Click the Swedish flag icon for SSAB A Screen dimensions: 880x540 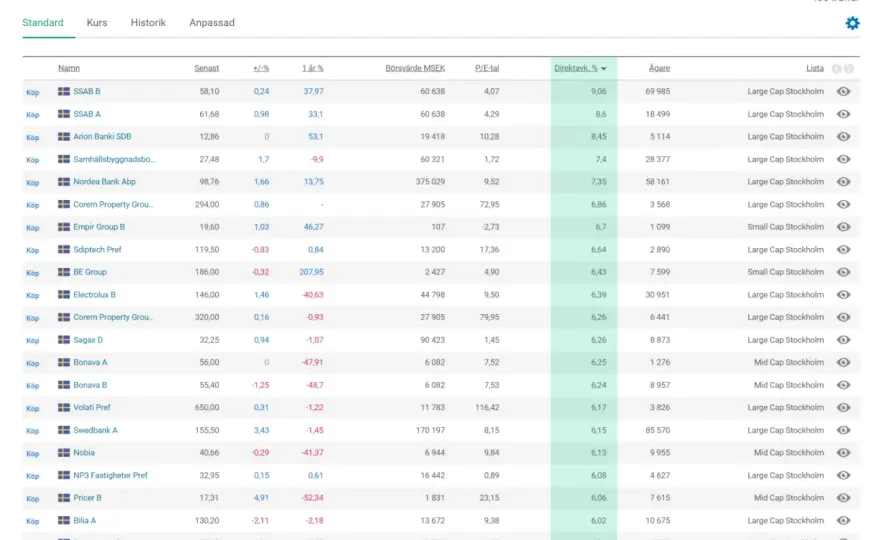pyautogui.click(x=64, y=114)
